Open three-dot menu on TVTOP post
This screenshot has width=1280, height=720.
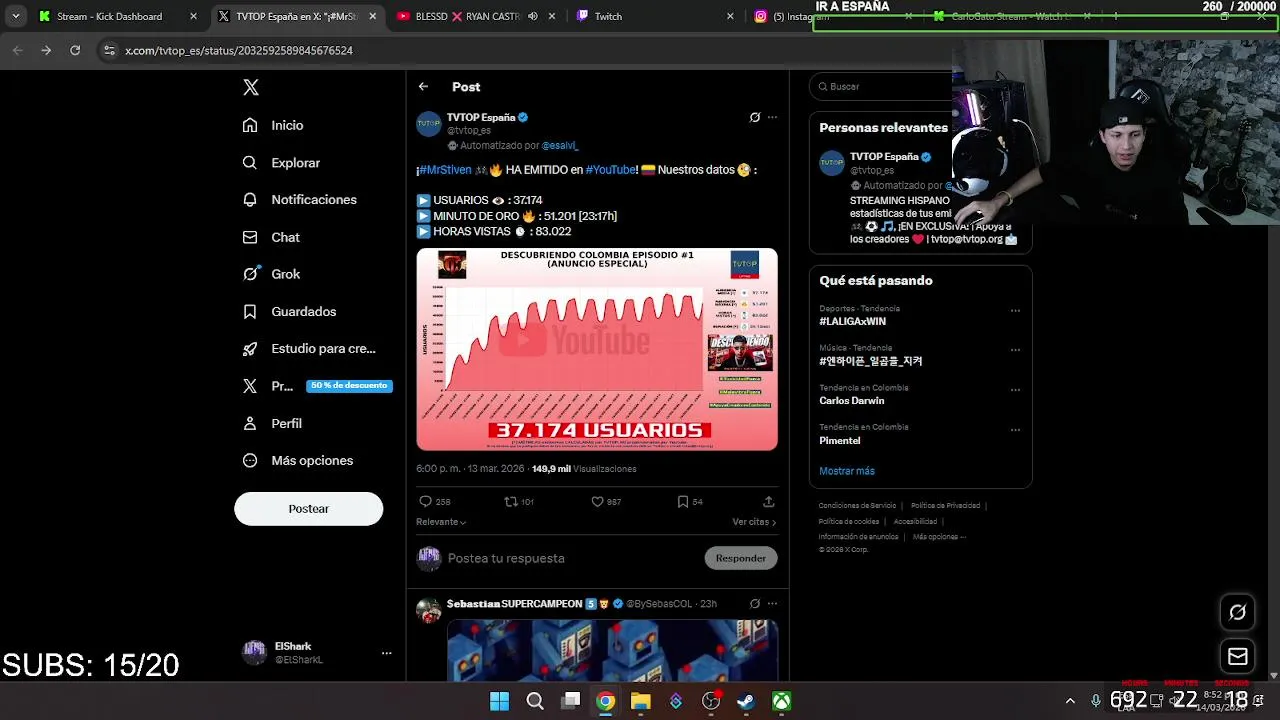(772, 117)
